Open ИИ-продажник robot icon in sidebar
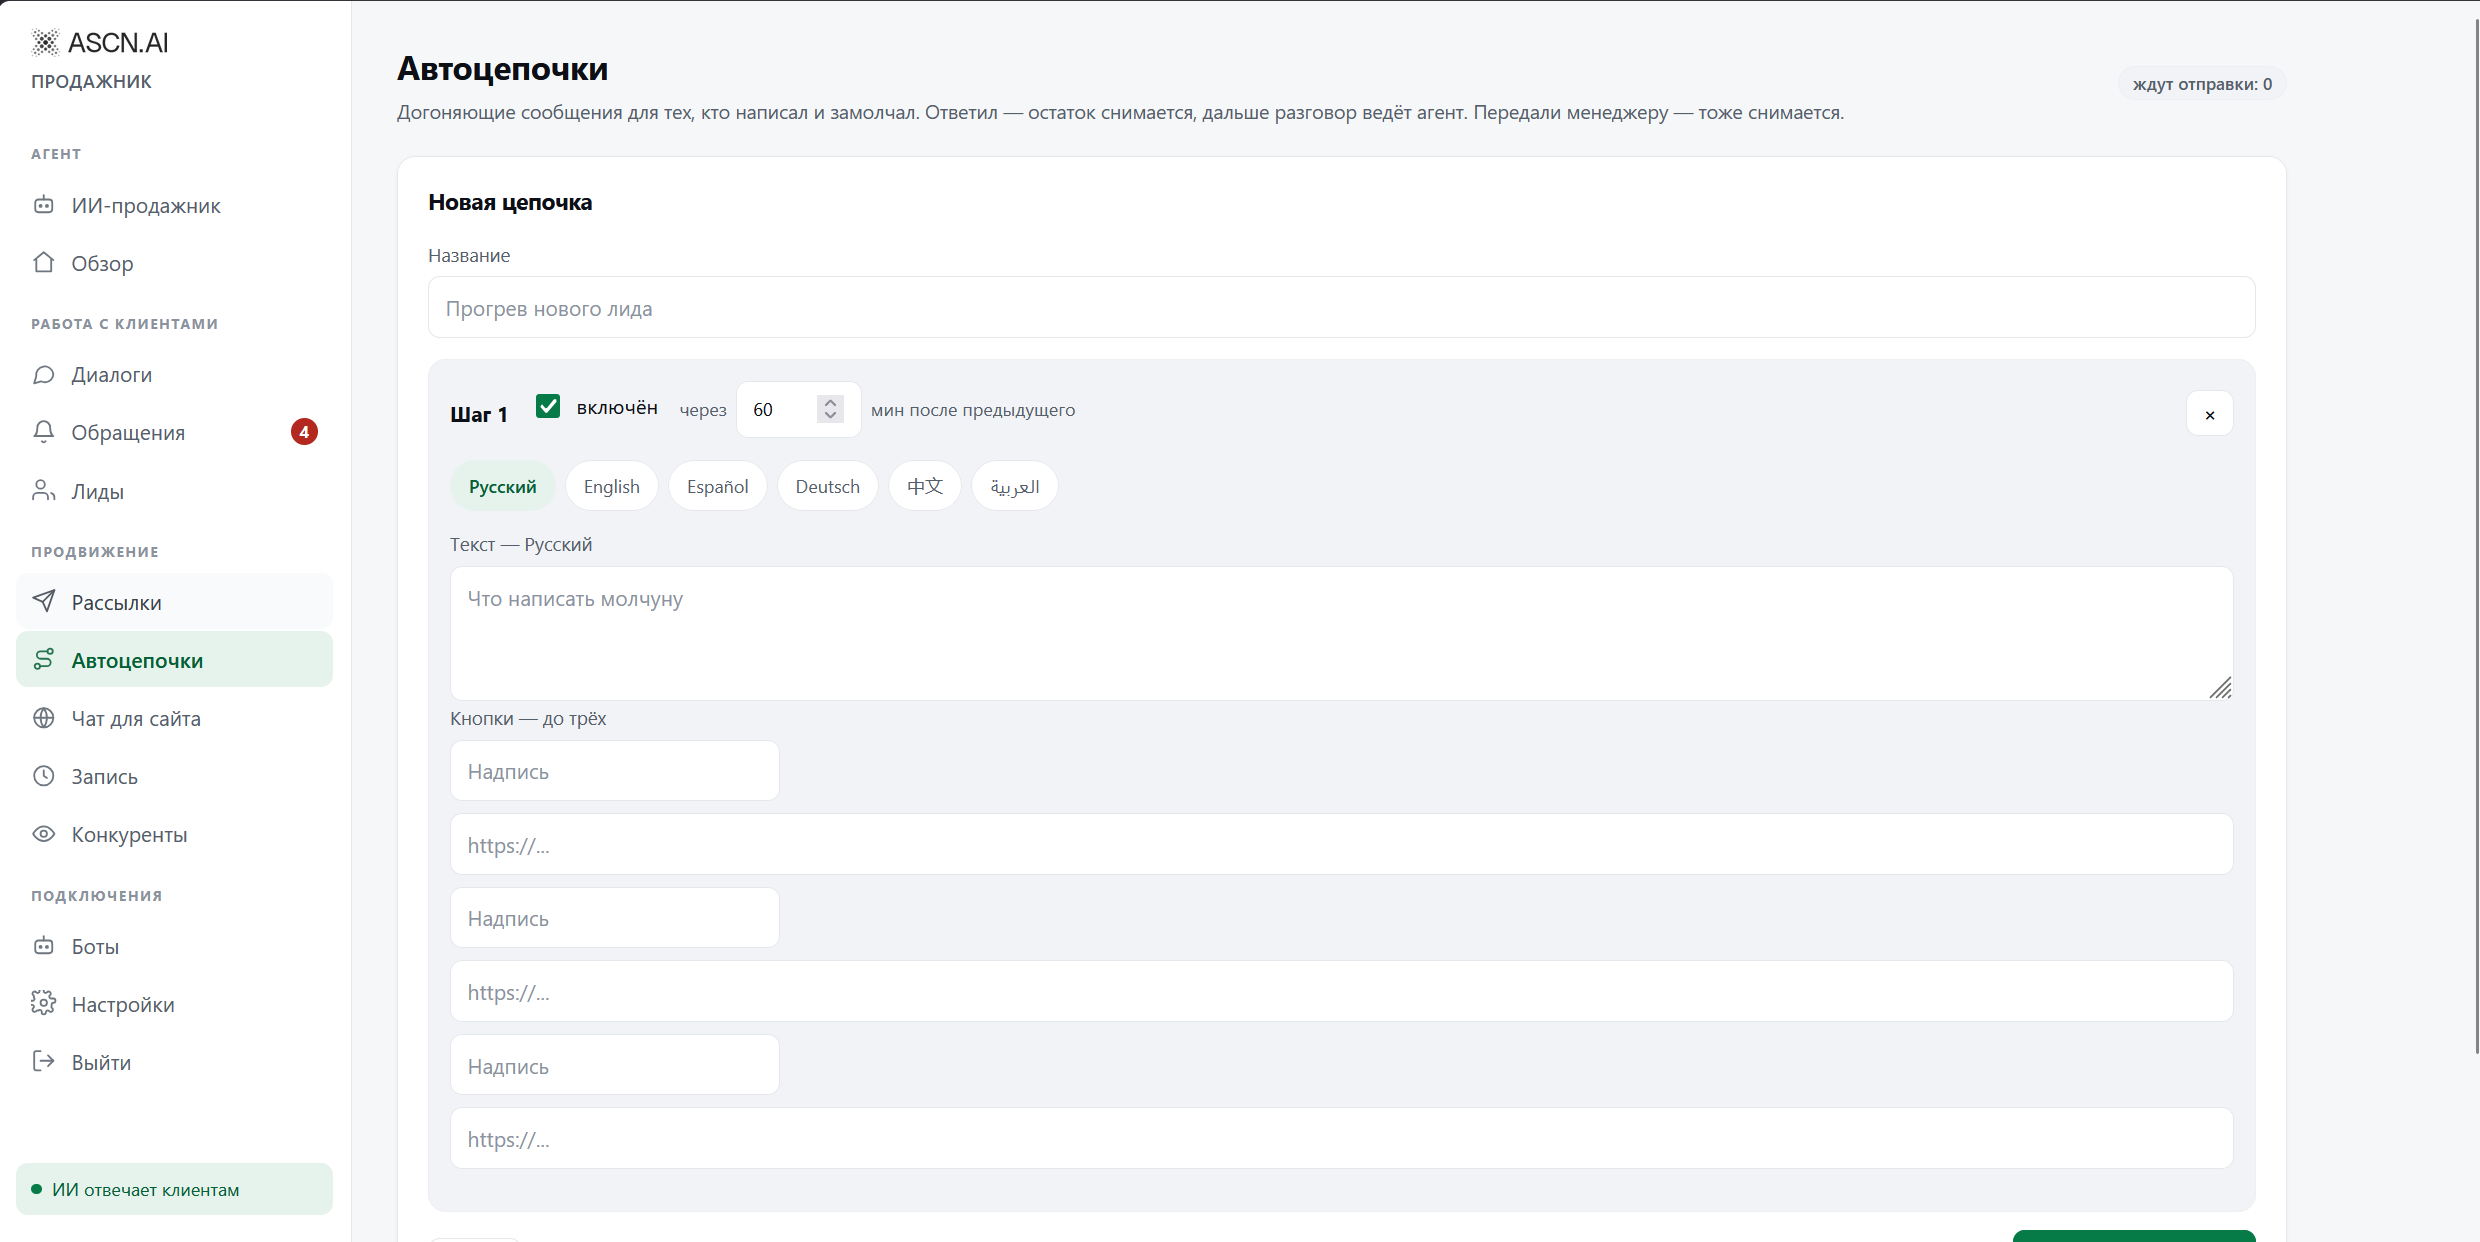This screenshot has width=2480, height=1242. tap(44, 205)
